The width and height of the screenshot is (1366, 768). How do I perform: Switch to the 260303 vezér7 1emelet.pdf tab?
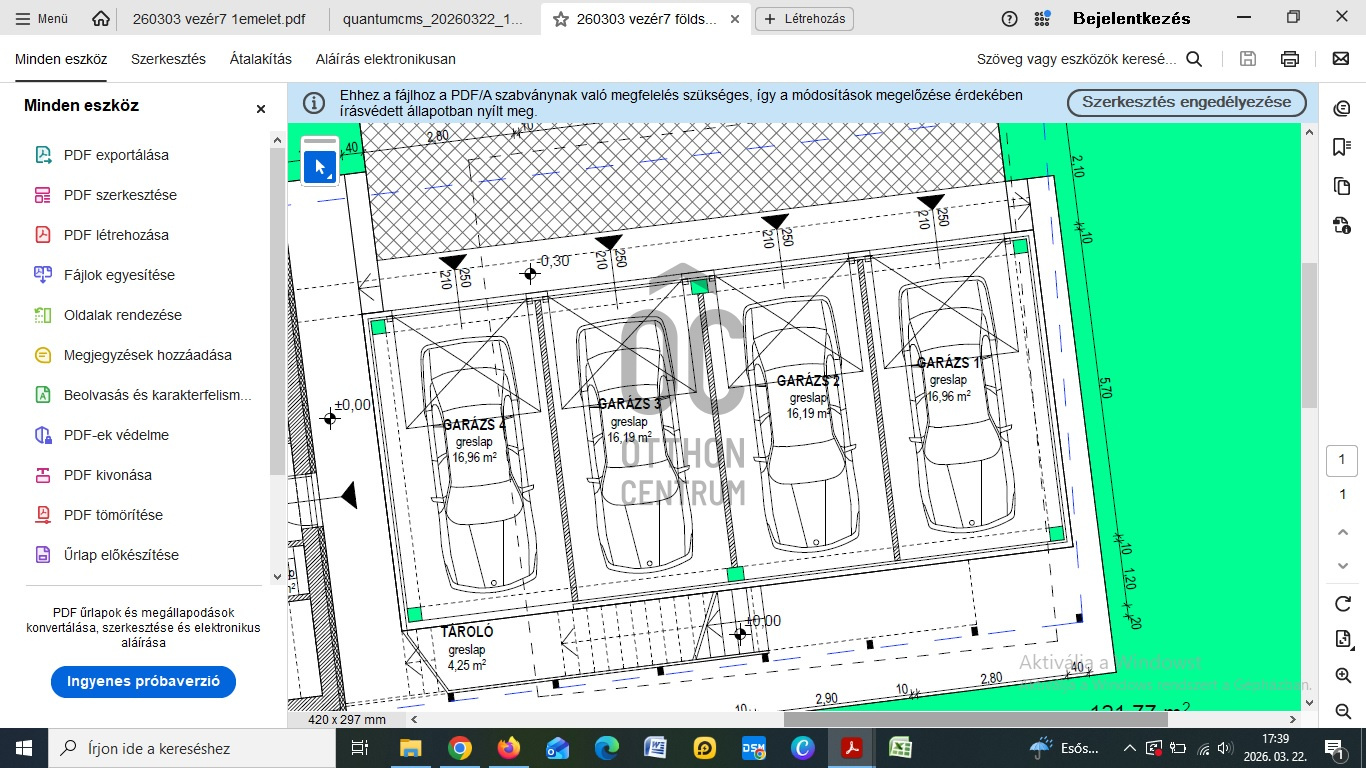218,19
